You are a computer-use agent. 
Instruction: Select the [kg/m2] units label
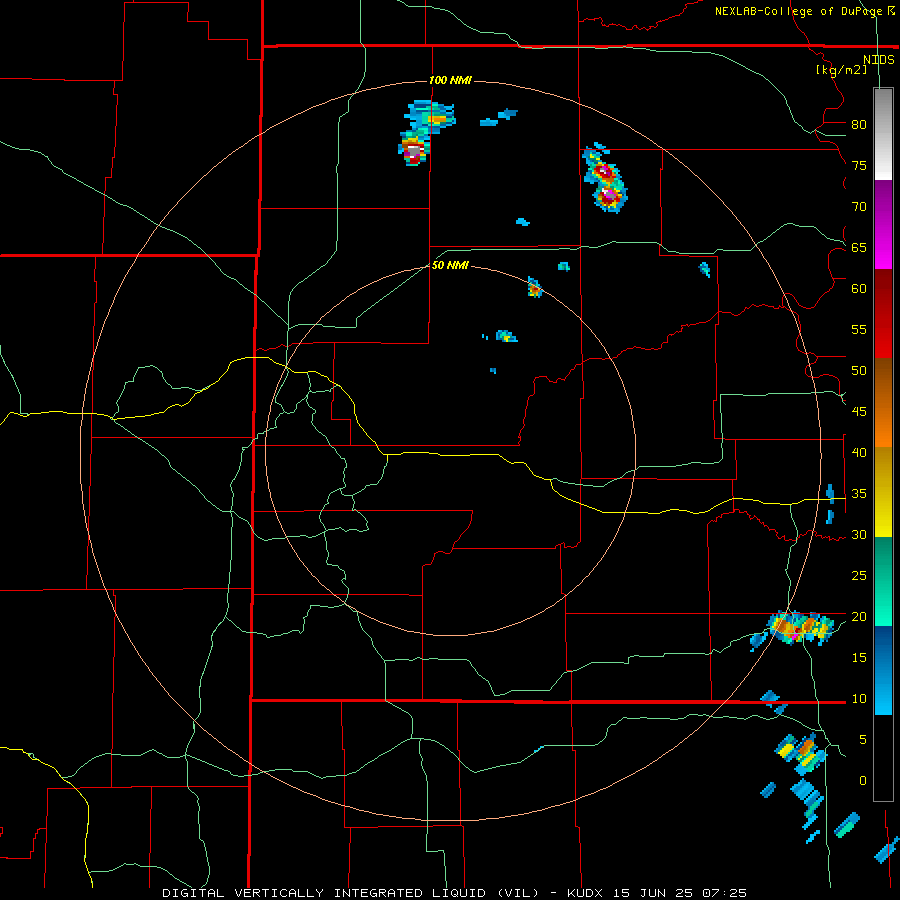841,69
